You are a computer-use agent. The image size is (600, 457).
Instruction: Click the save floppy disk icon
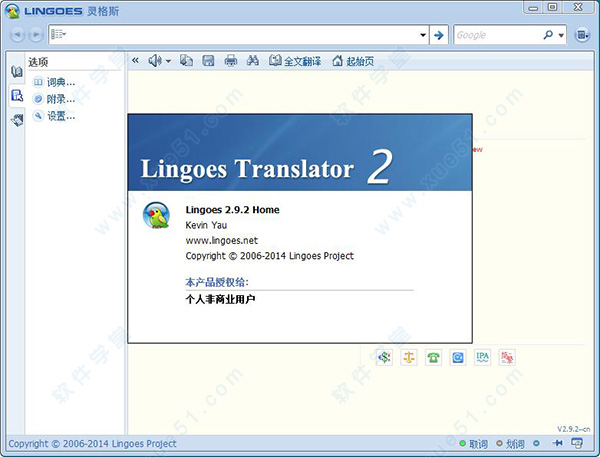coord(208,60)
